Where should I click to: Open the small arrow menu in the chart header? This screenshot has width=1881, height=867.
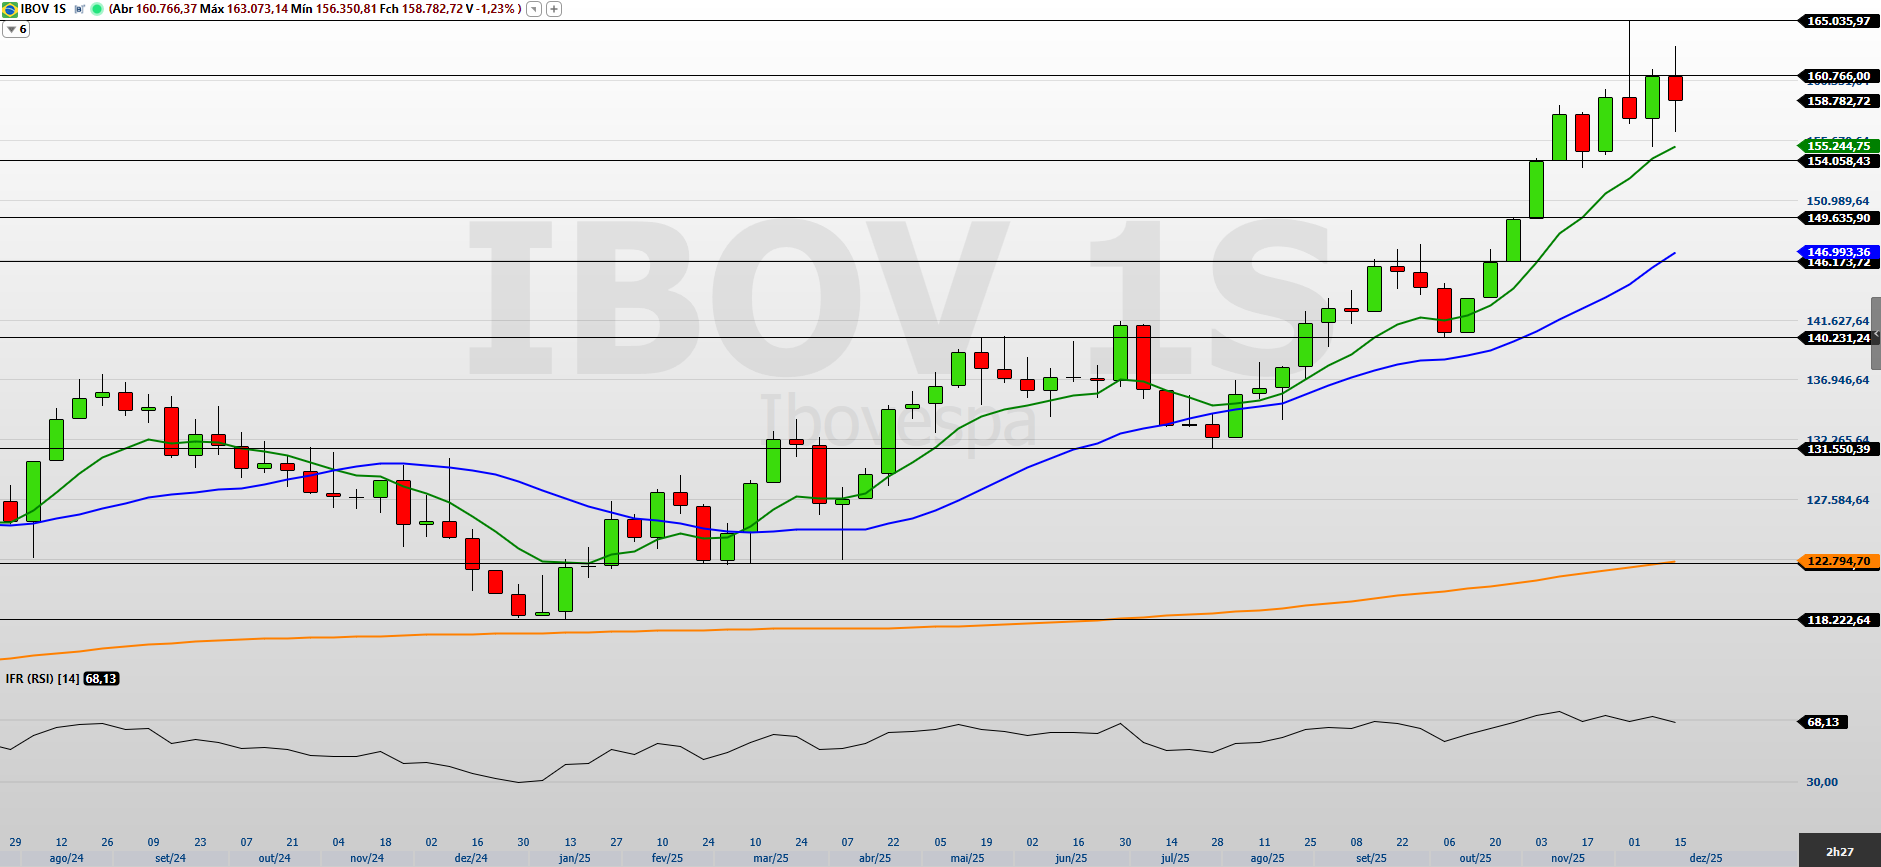[x=534, y=9]
